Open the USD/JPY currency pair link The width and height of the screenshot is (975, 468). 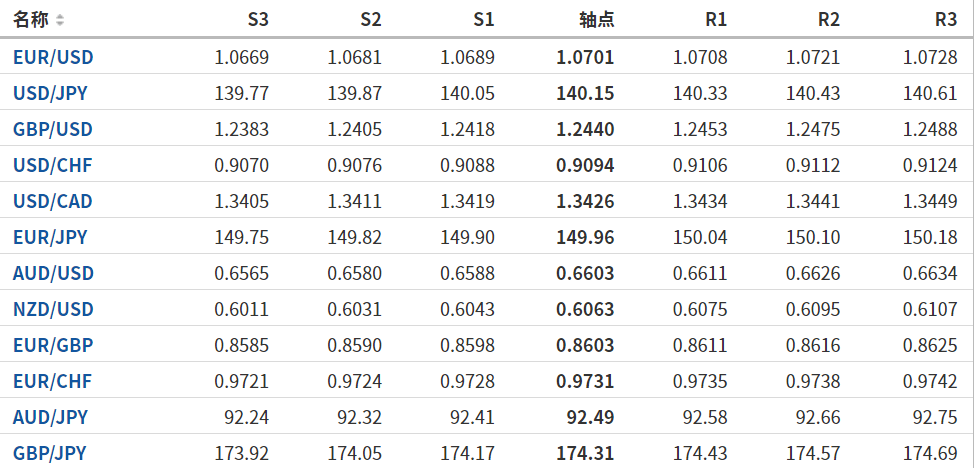coord(50,93)
